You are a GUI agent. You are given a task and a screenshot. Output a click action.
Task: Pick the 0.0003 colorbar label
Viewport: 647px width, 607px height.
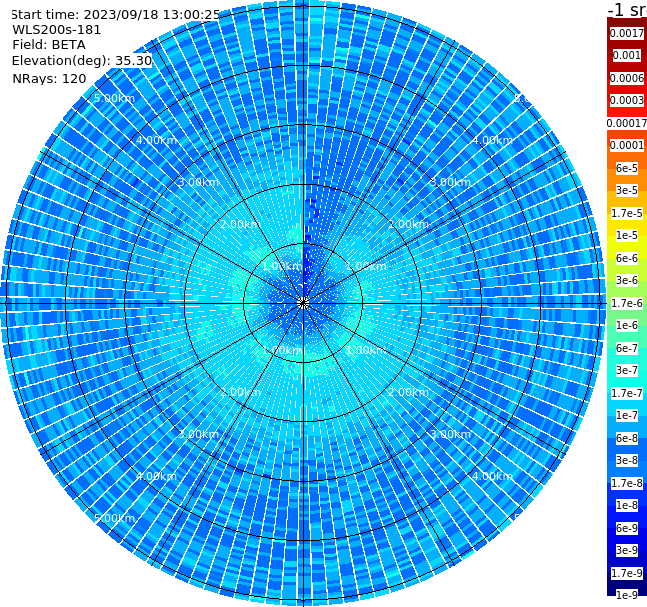coord(627,100)
